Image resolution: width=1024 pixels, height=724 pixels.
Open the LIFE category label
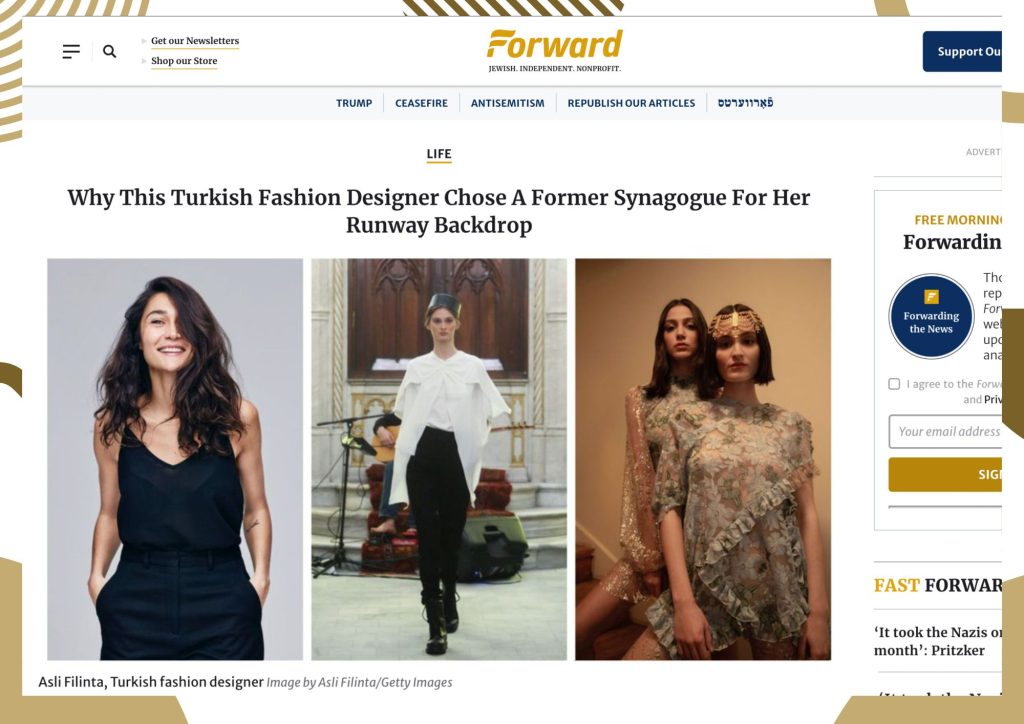coord(439,154)
